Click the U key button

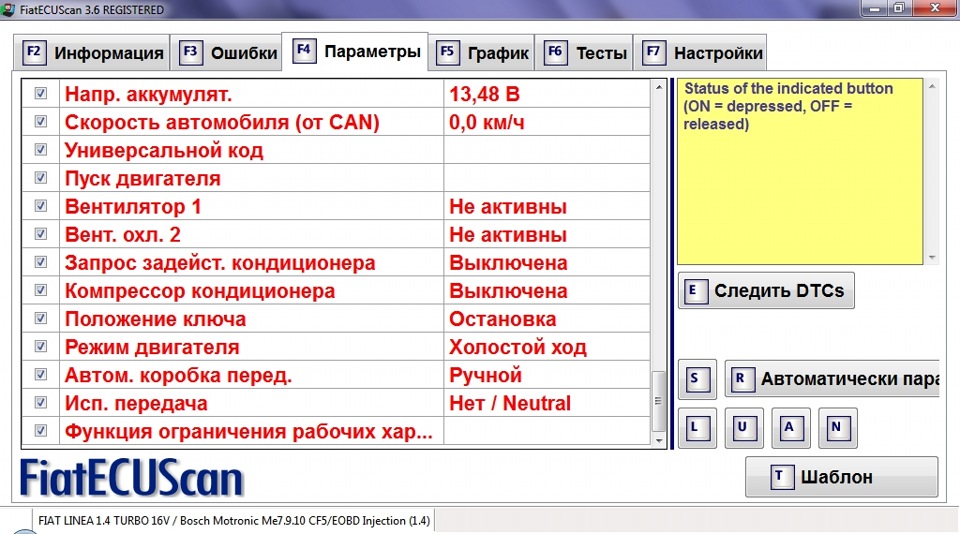744,427
